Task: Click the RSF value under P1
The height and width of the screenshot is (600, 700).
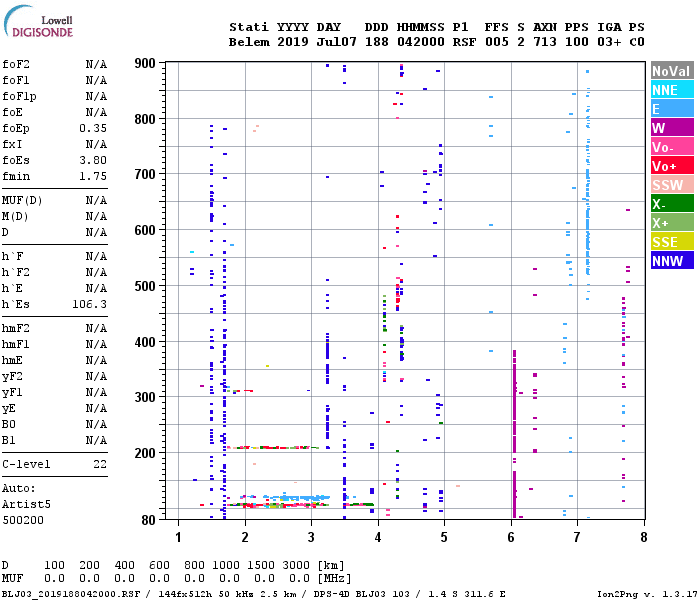Action: coord(464,42)
